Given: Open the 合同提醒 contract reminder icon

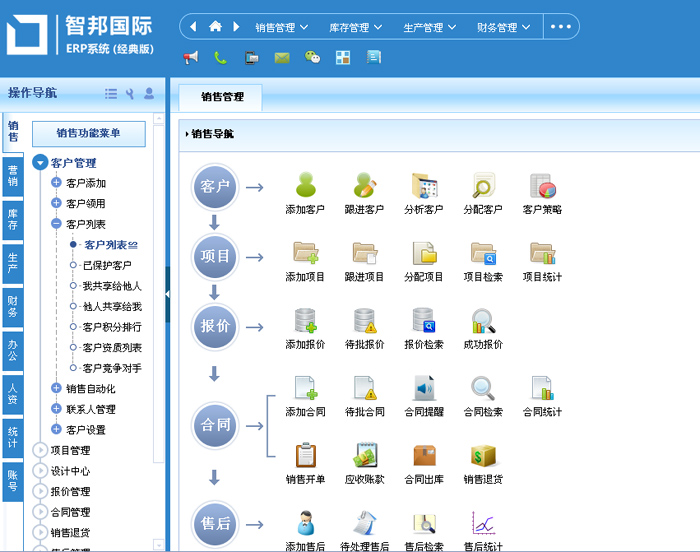Looking at the screenshot, I should tap(423, 388).
